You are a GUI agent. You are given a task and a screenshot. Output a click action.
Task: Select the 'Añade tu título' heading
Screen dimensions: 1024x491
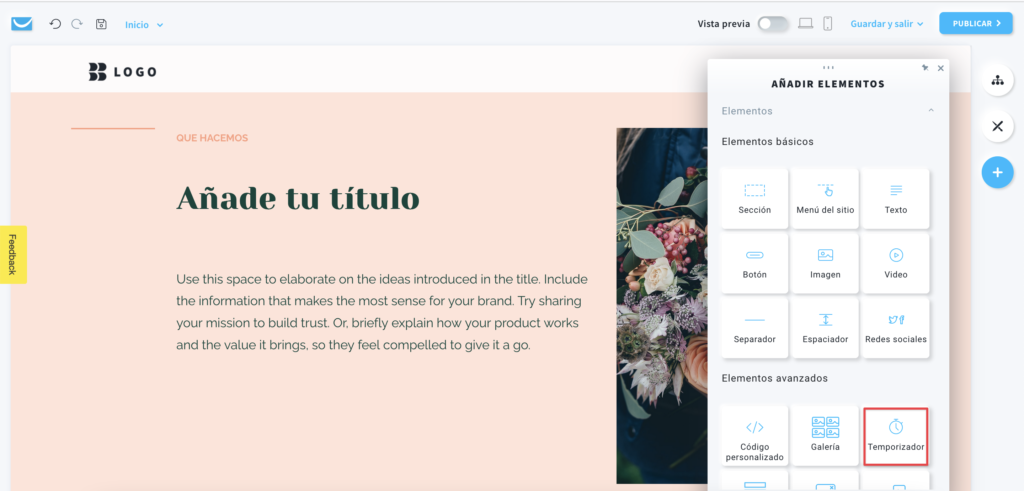click(298, 198)
